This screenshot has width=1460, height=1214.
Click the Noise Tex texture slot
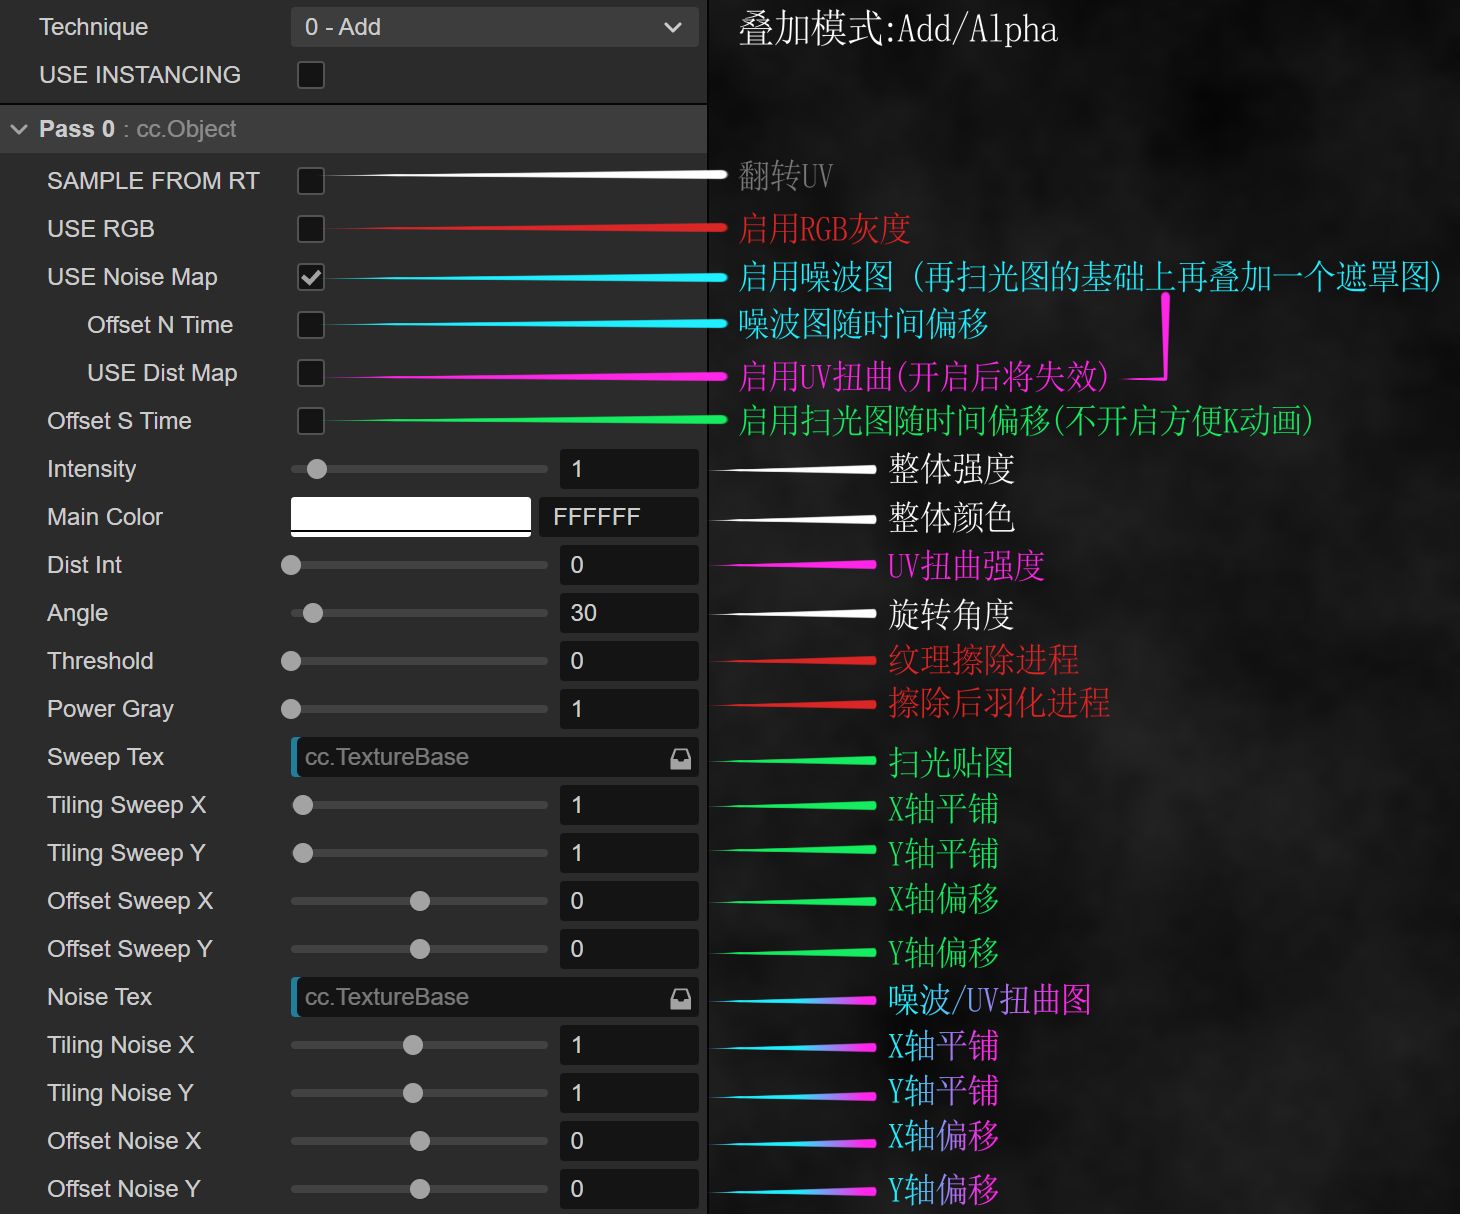(494, 997)
